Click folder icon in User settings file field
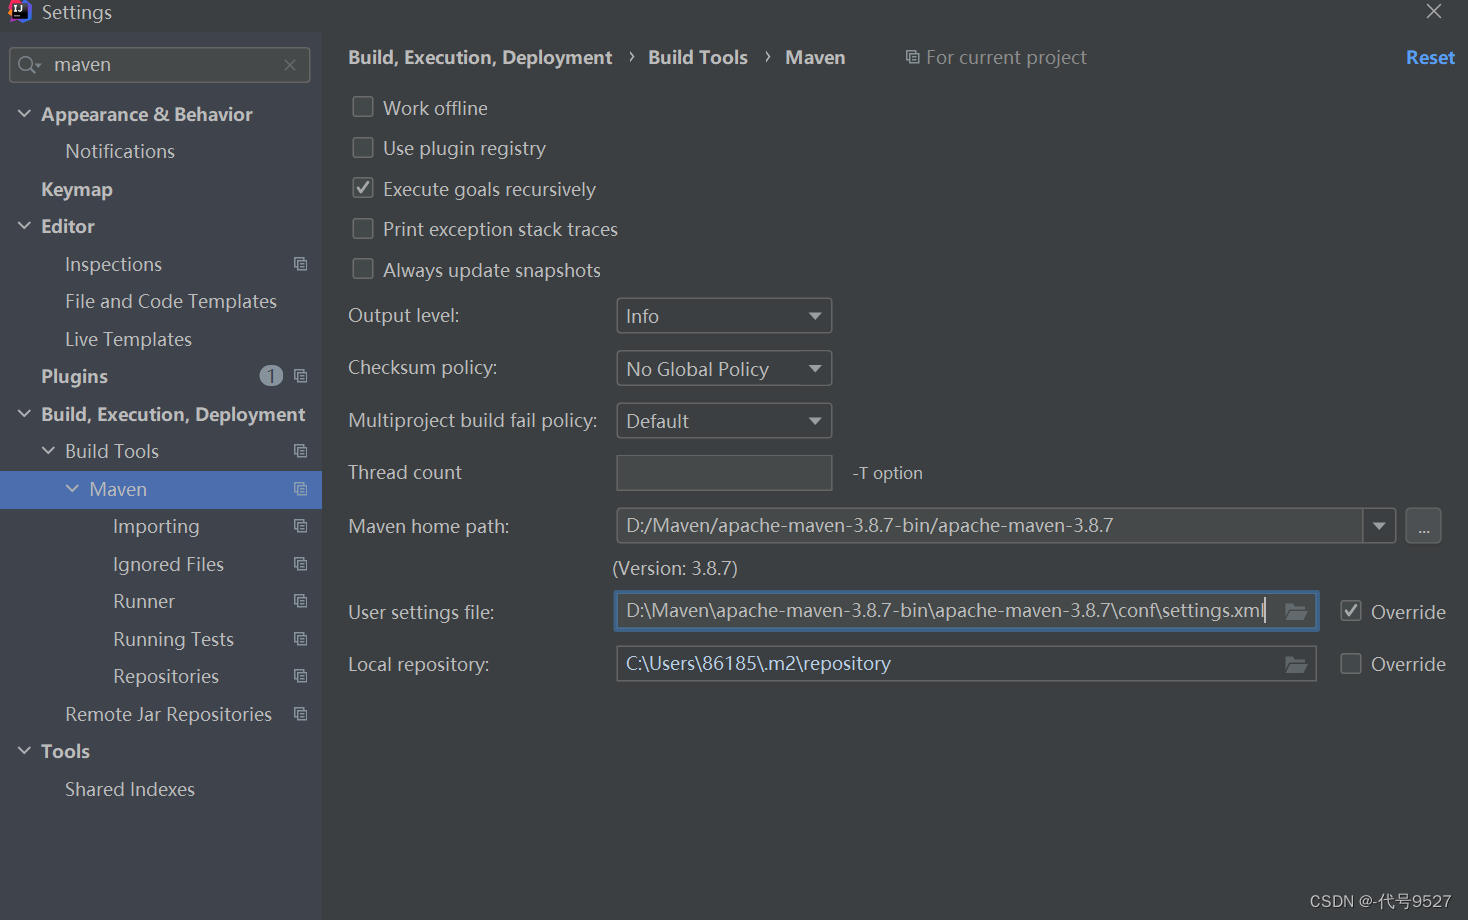Viewport: 1468px width, 920px height. click(x=1296, y=612)
